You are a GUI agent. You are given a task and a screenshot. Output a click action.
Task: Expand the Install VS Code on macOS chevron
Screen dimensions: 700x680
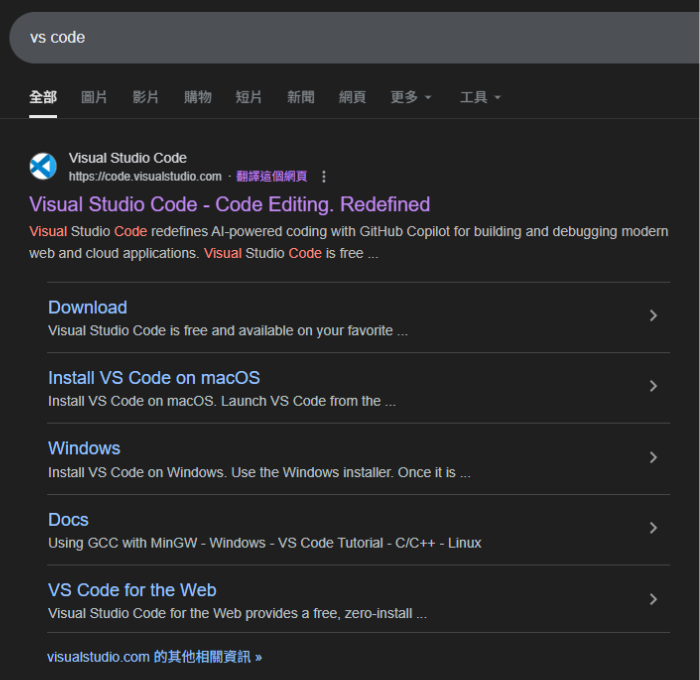(653, 386)
